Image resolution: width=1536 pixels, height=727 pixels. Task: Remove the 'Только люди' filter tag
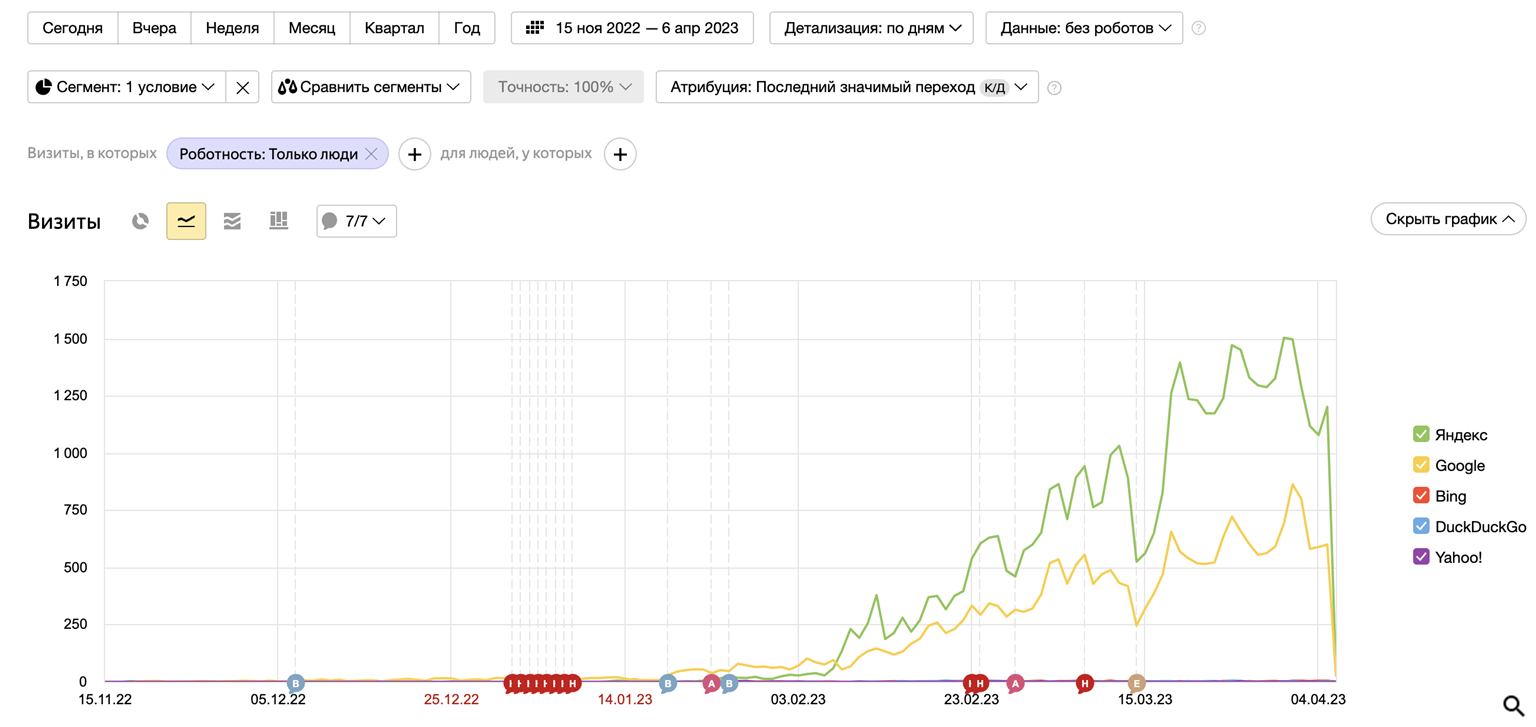[x=371, y=154]
